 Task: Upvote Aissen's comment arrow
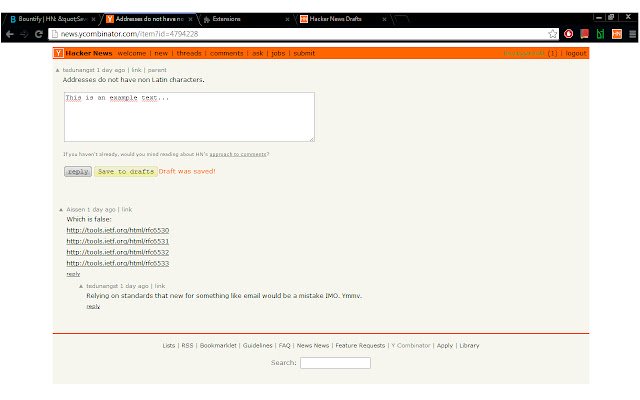tap(60, 209)
